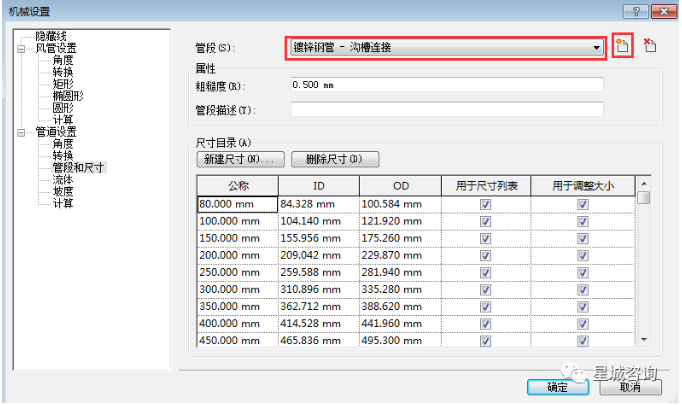Select 隐藏线 in the settings tree
The image size is (682, 405).
point(50,36)
